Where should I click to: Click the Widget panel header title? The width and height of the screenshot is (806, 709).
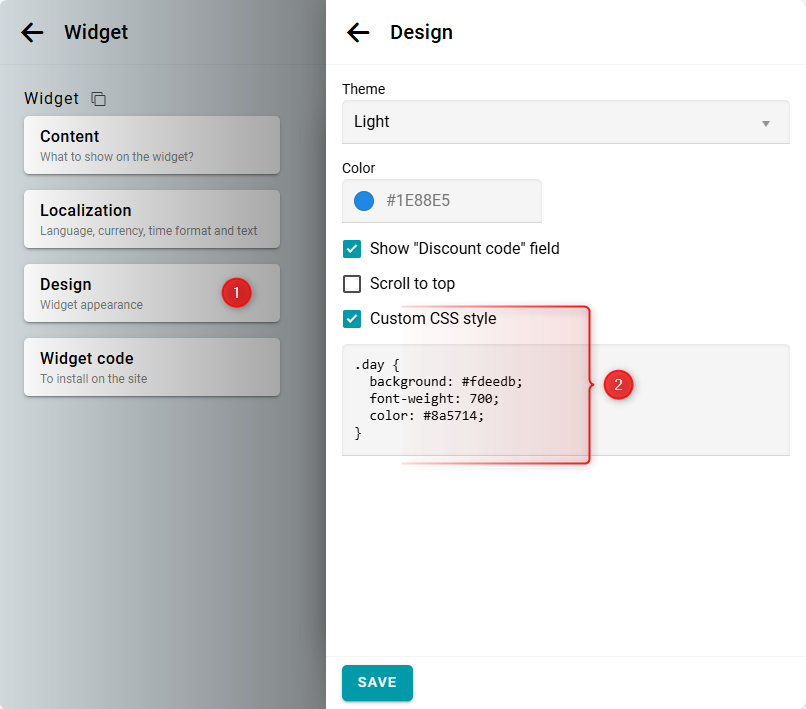pos(96,32)
